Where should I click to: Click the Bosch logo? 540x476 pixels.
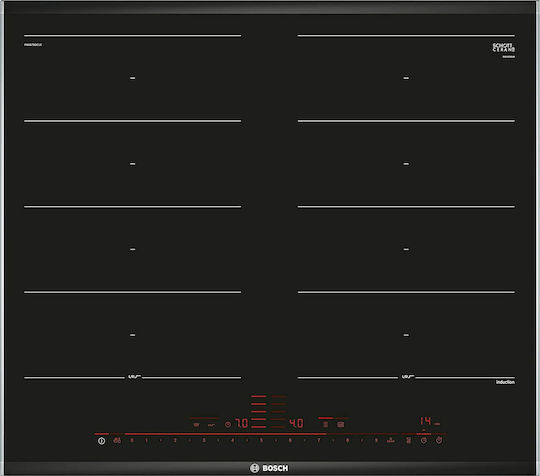[x=269, y=468]
